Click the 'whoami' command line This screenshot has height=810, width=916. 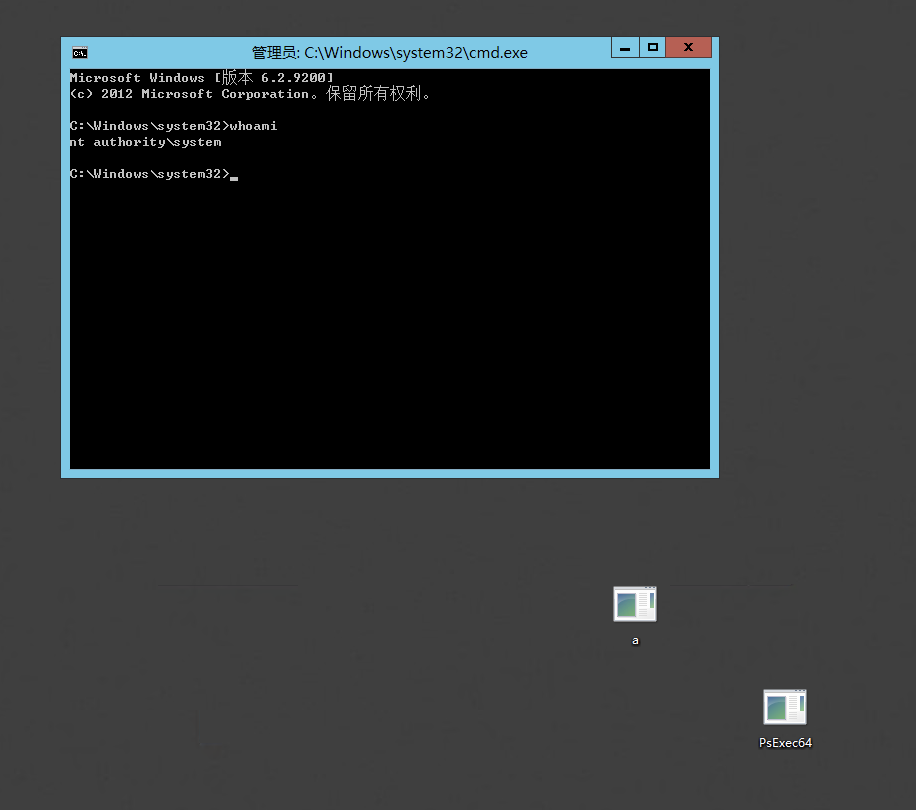click(174, 126)
